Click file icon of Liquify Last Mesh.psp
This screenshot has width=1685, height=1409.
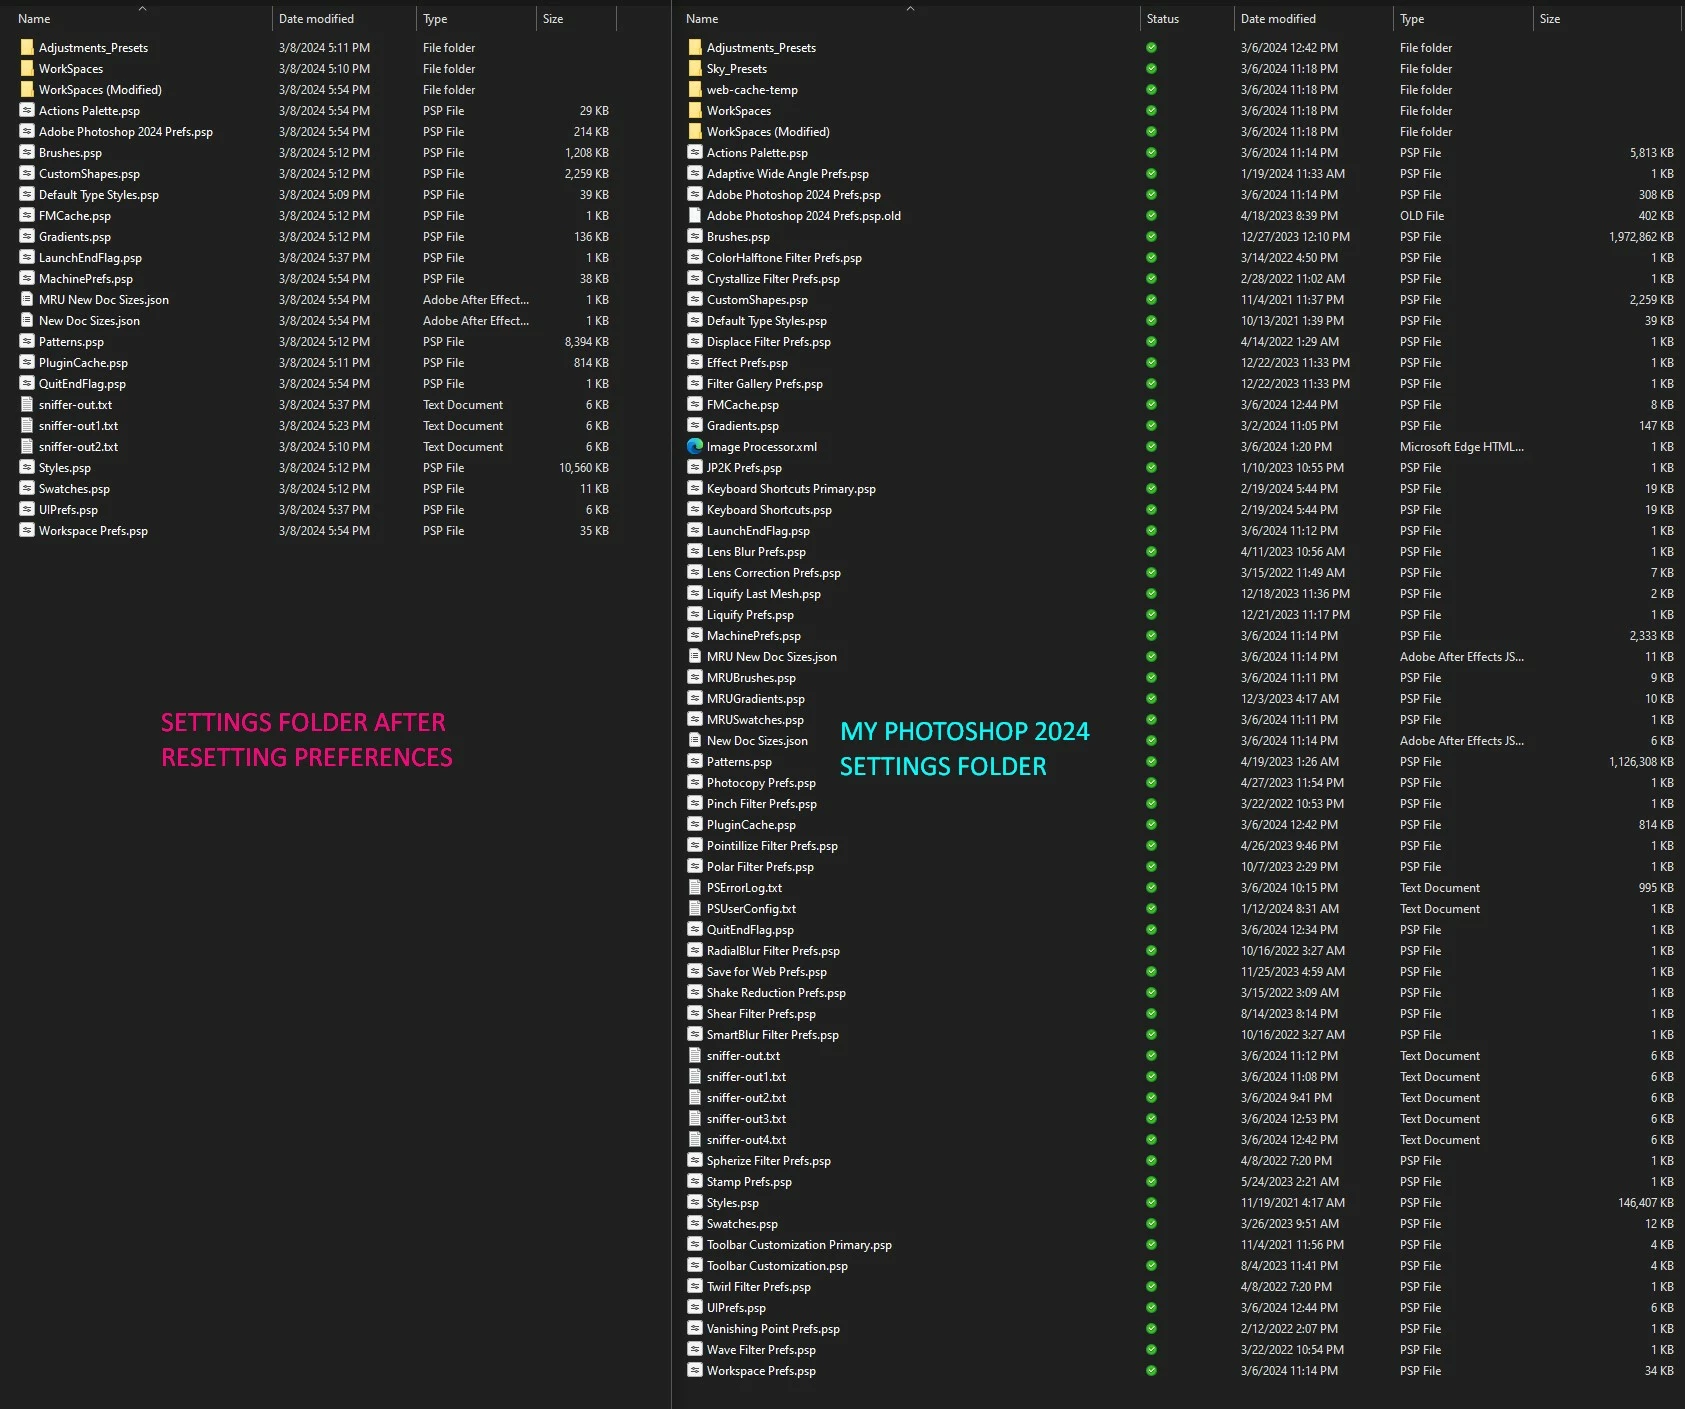pos(695,594)
